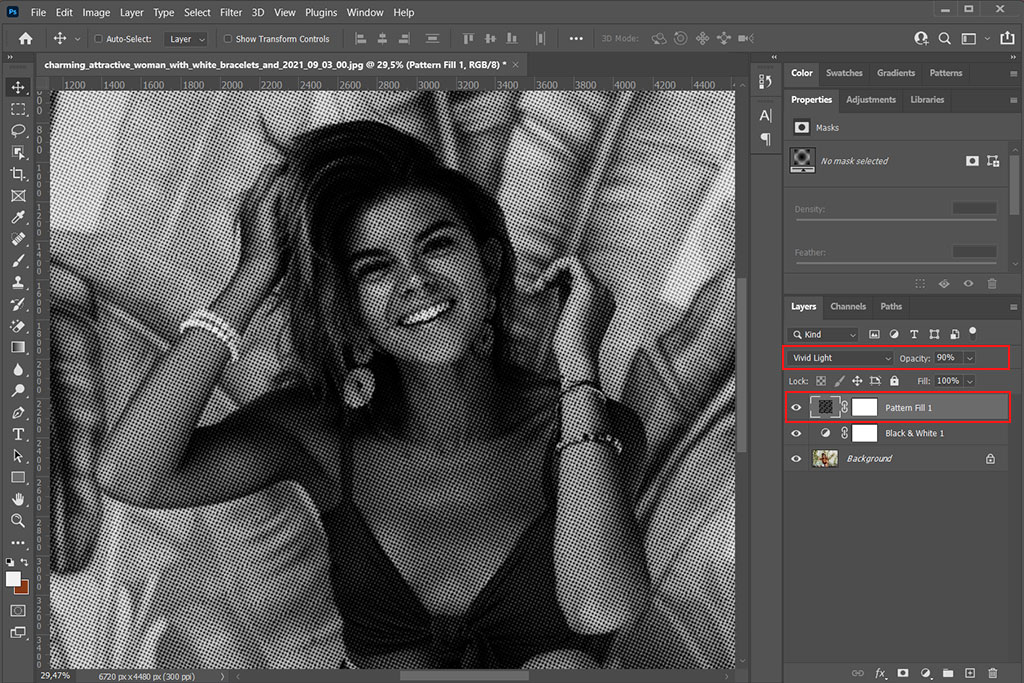Open Color panel flyout menu
This screenshot has width=1024, height=683.
(x=1014, y=74)
